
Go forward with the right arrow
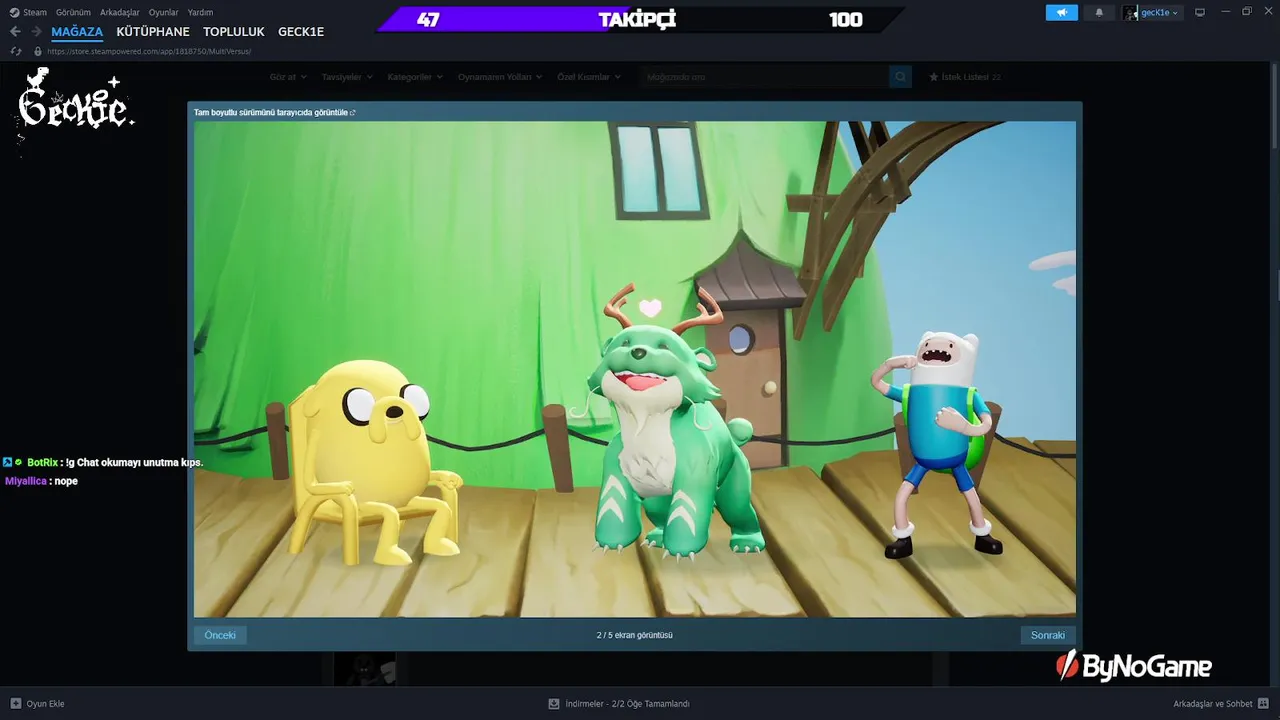[36, 32]
